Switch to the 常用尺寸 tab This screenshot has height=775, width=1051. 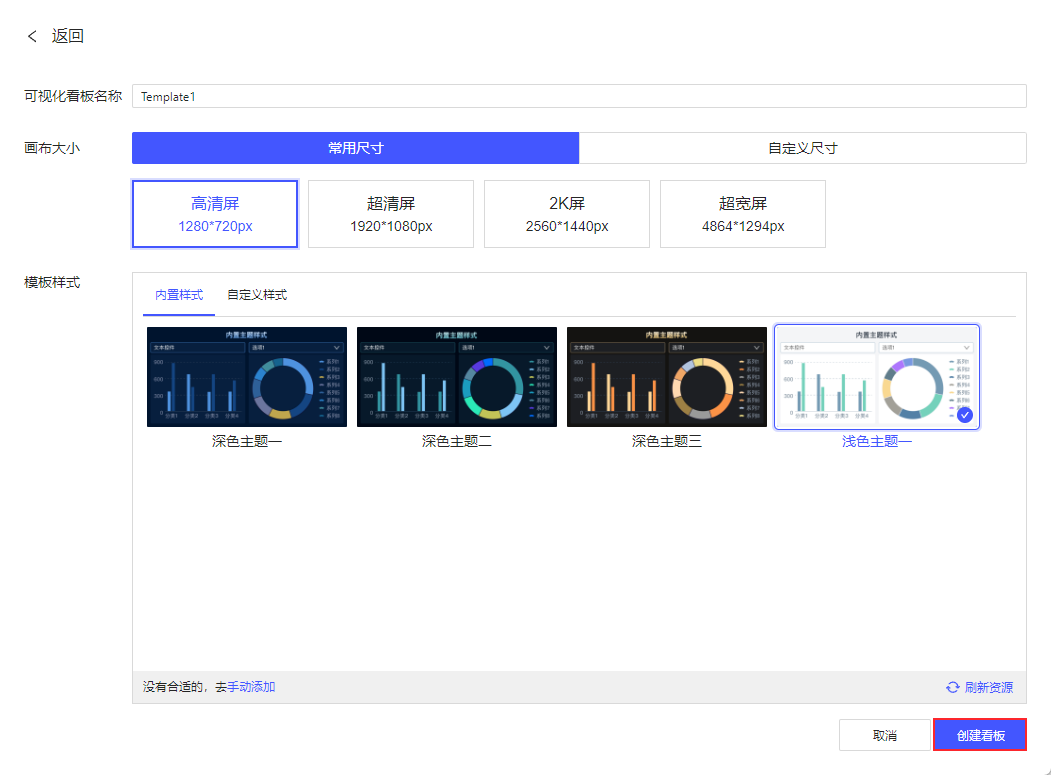(x=355, y=147)
